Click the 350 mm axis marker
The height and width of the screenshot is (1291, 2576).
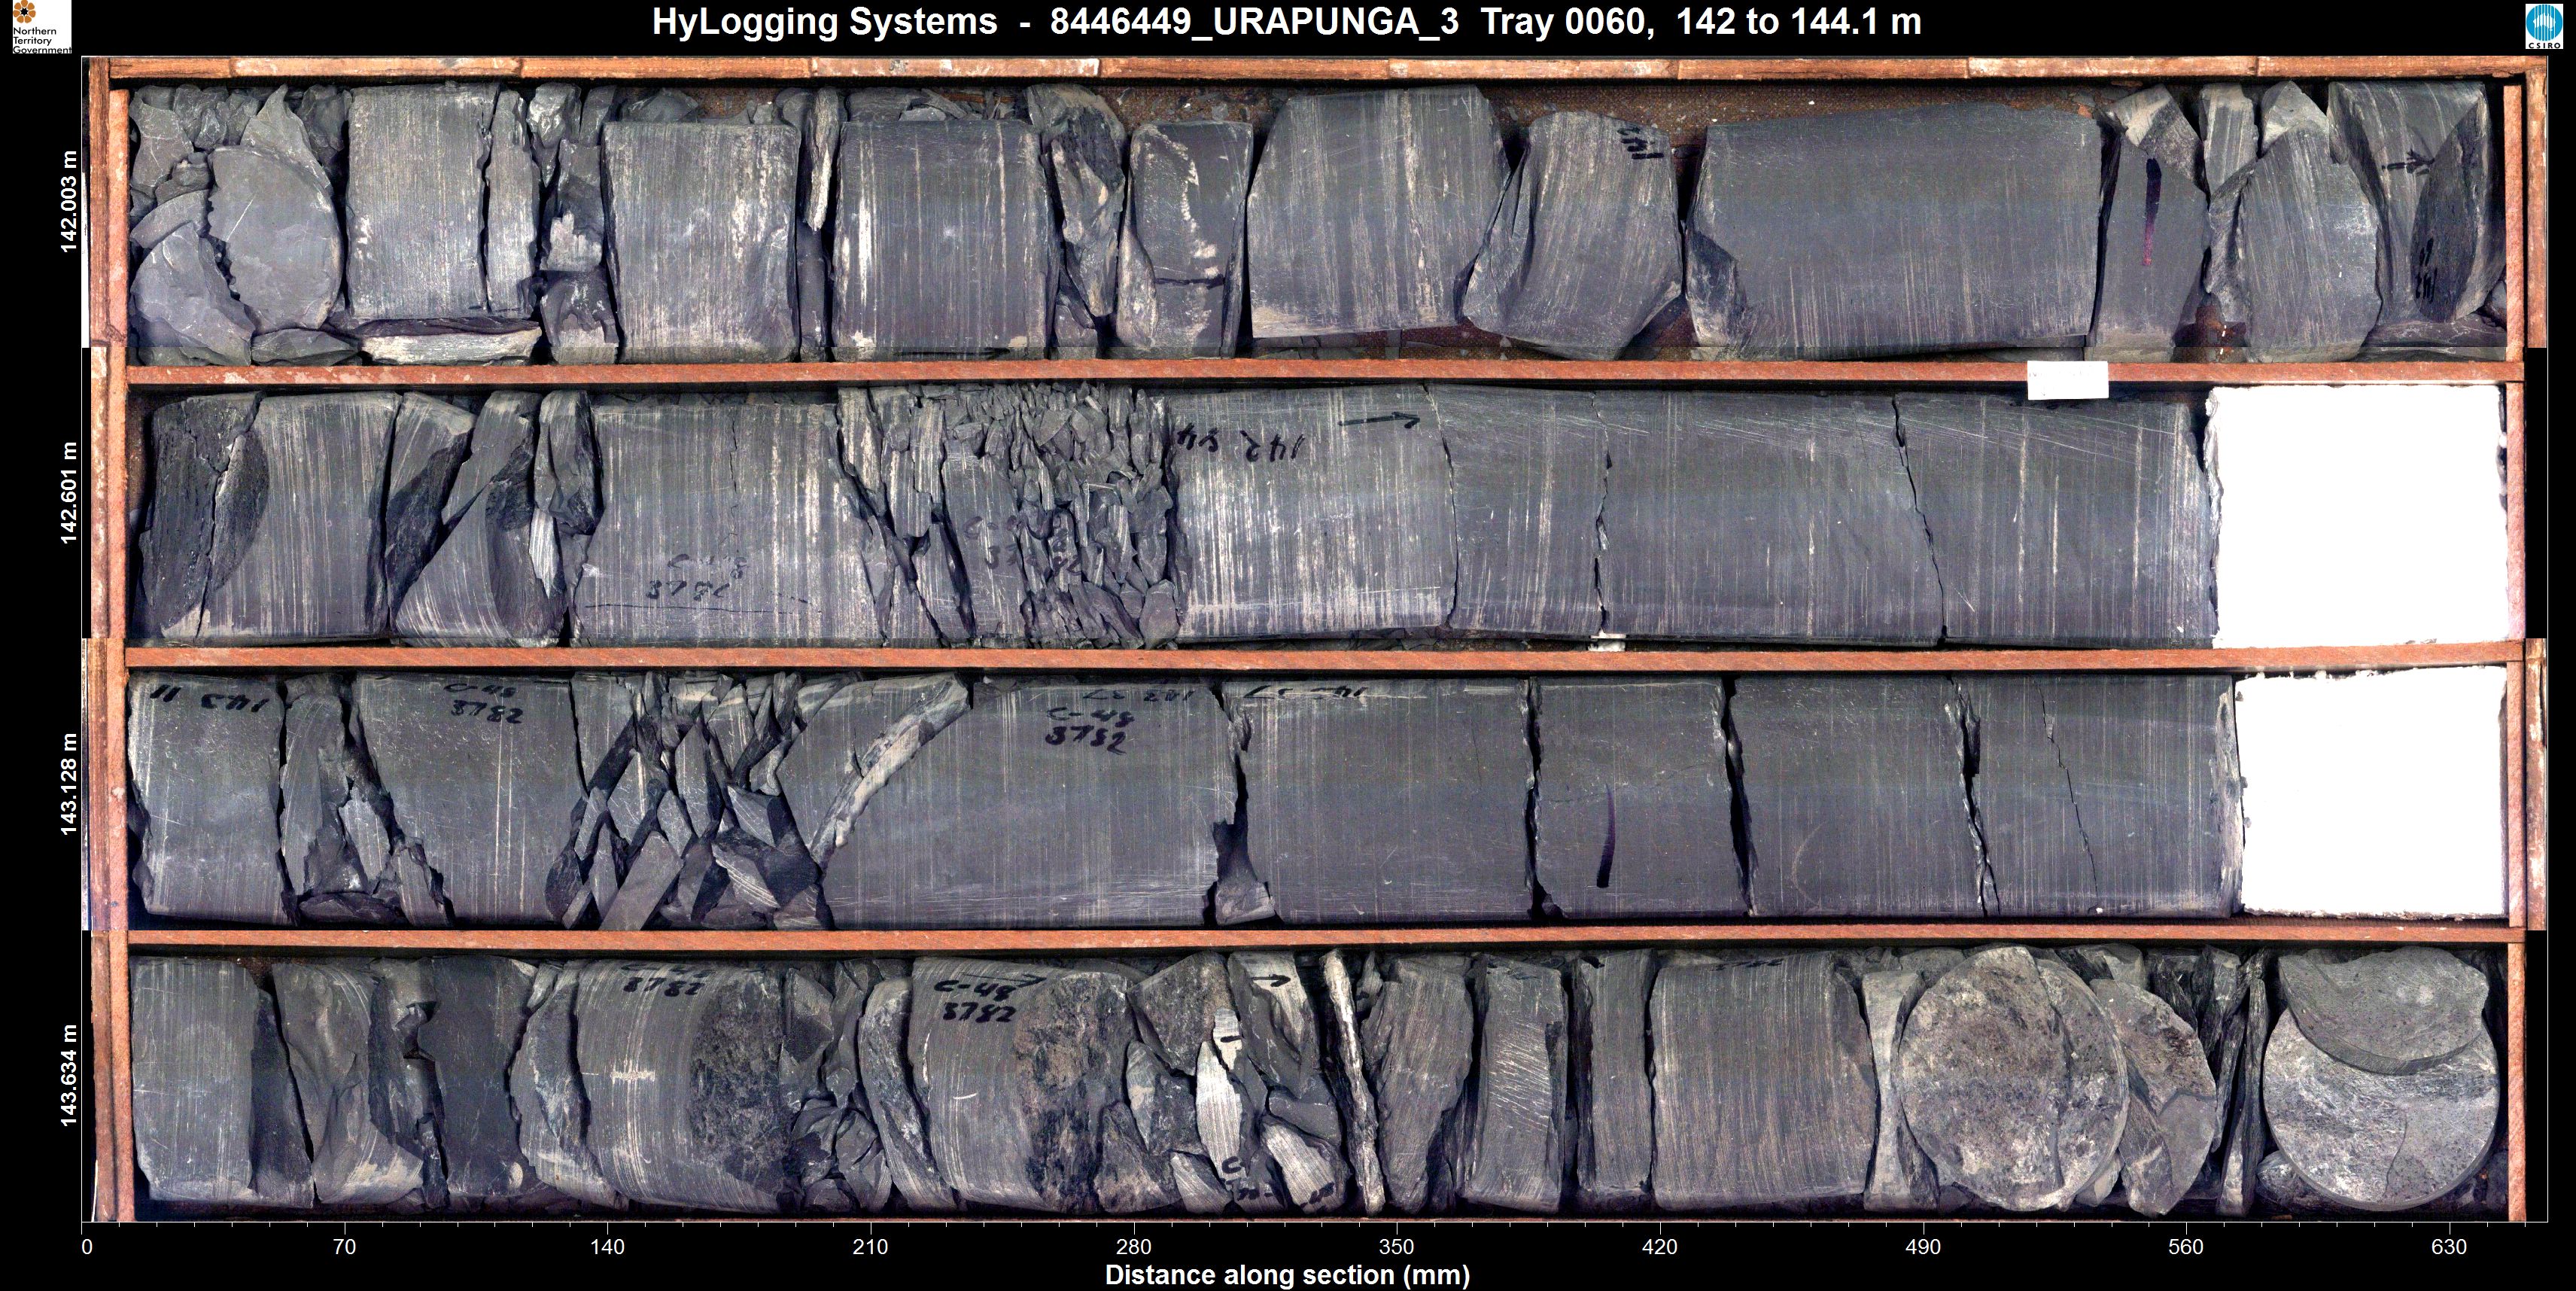[x=1396, y=1247]
